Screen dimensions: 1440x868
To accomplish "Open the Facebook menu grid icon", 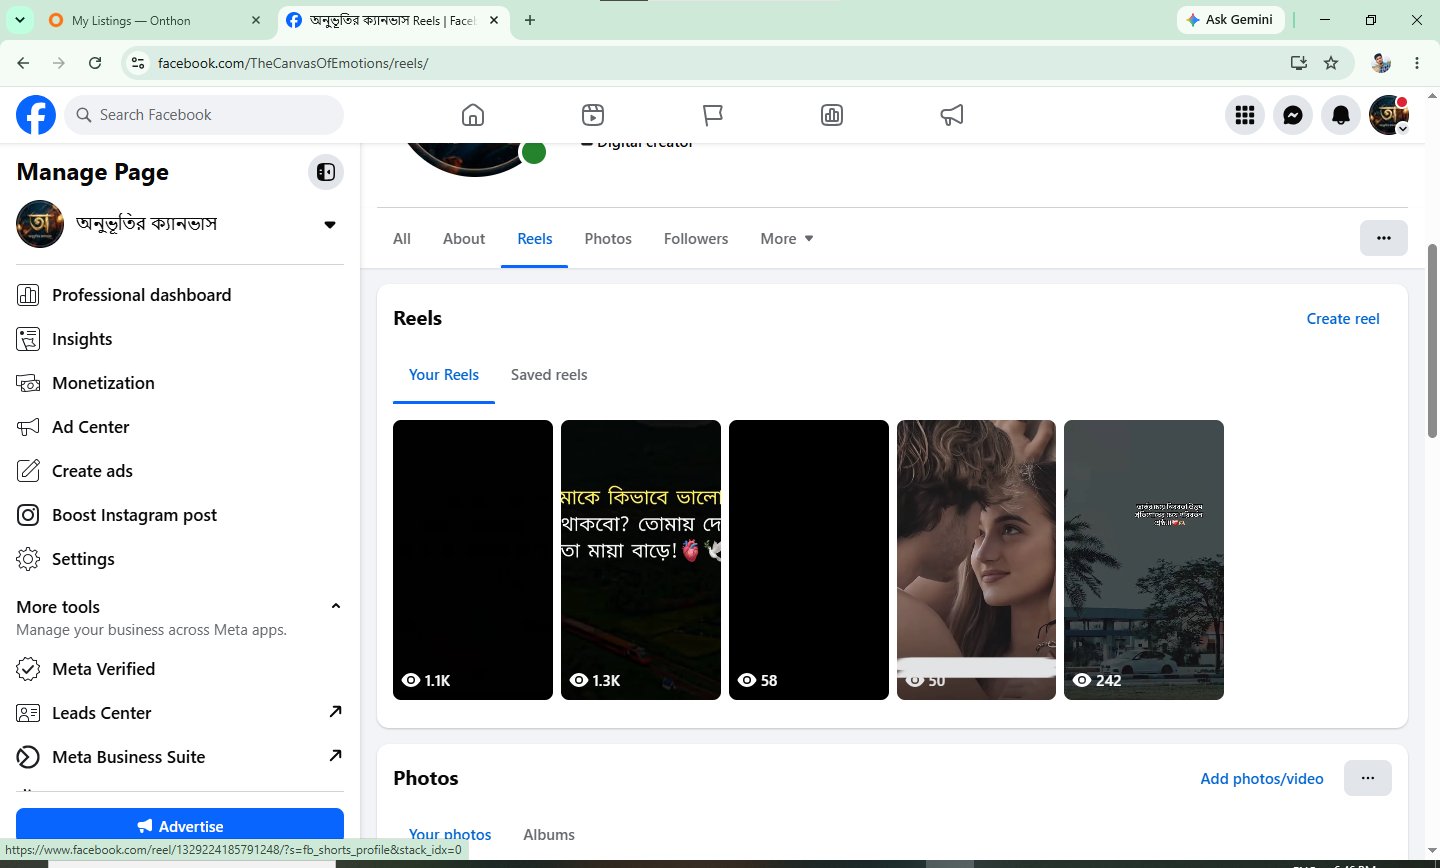I will 1245,115.
